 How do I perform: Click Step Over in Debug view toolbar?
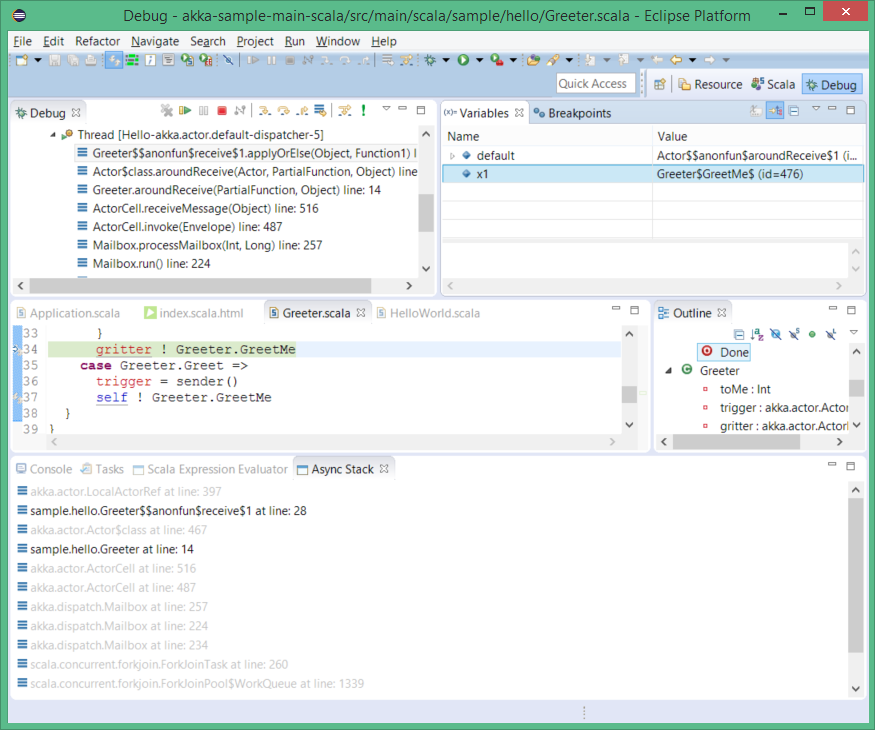(x=283, y=111)
